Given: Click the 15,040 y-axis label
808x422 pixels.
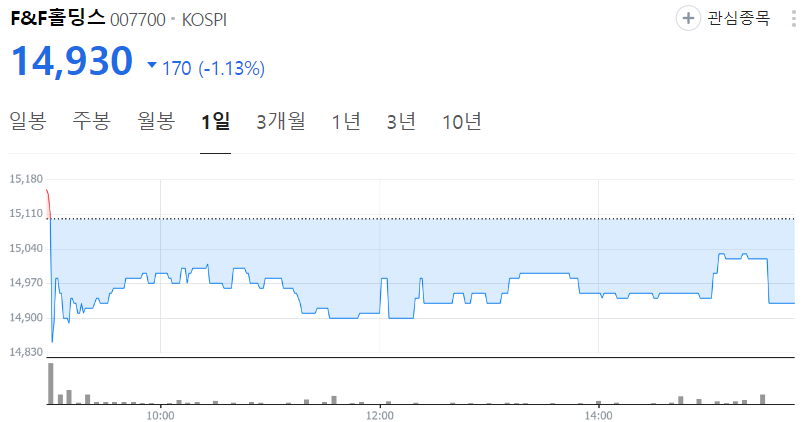Looking at the screenshot, I should click(x=26, y=248).
